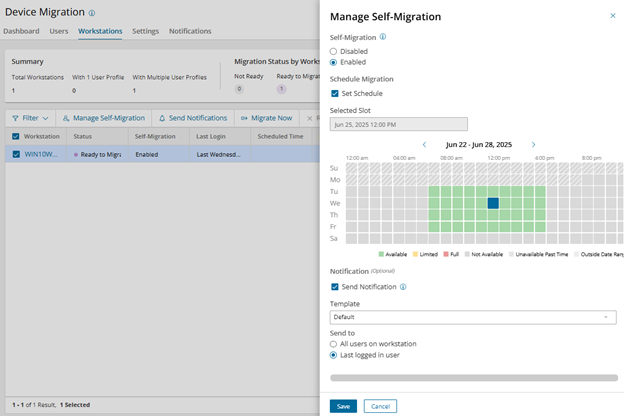Go to next week in calendar

pyautogui.click(x=533, y=145)
